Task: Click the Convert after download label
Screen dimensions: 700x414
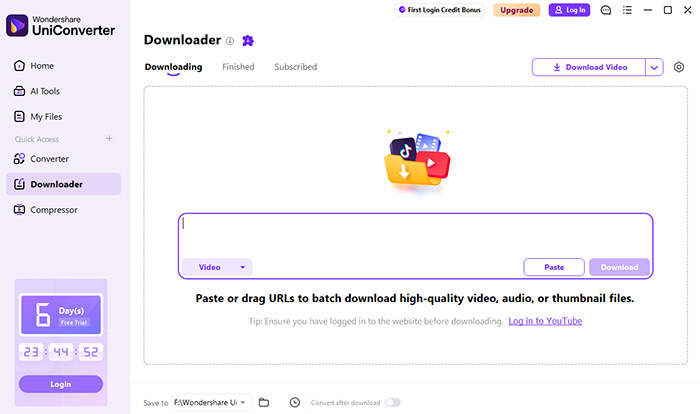Action: [x=345, y=403]
